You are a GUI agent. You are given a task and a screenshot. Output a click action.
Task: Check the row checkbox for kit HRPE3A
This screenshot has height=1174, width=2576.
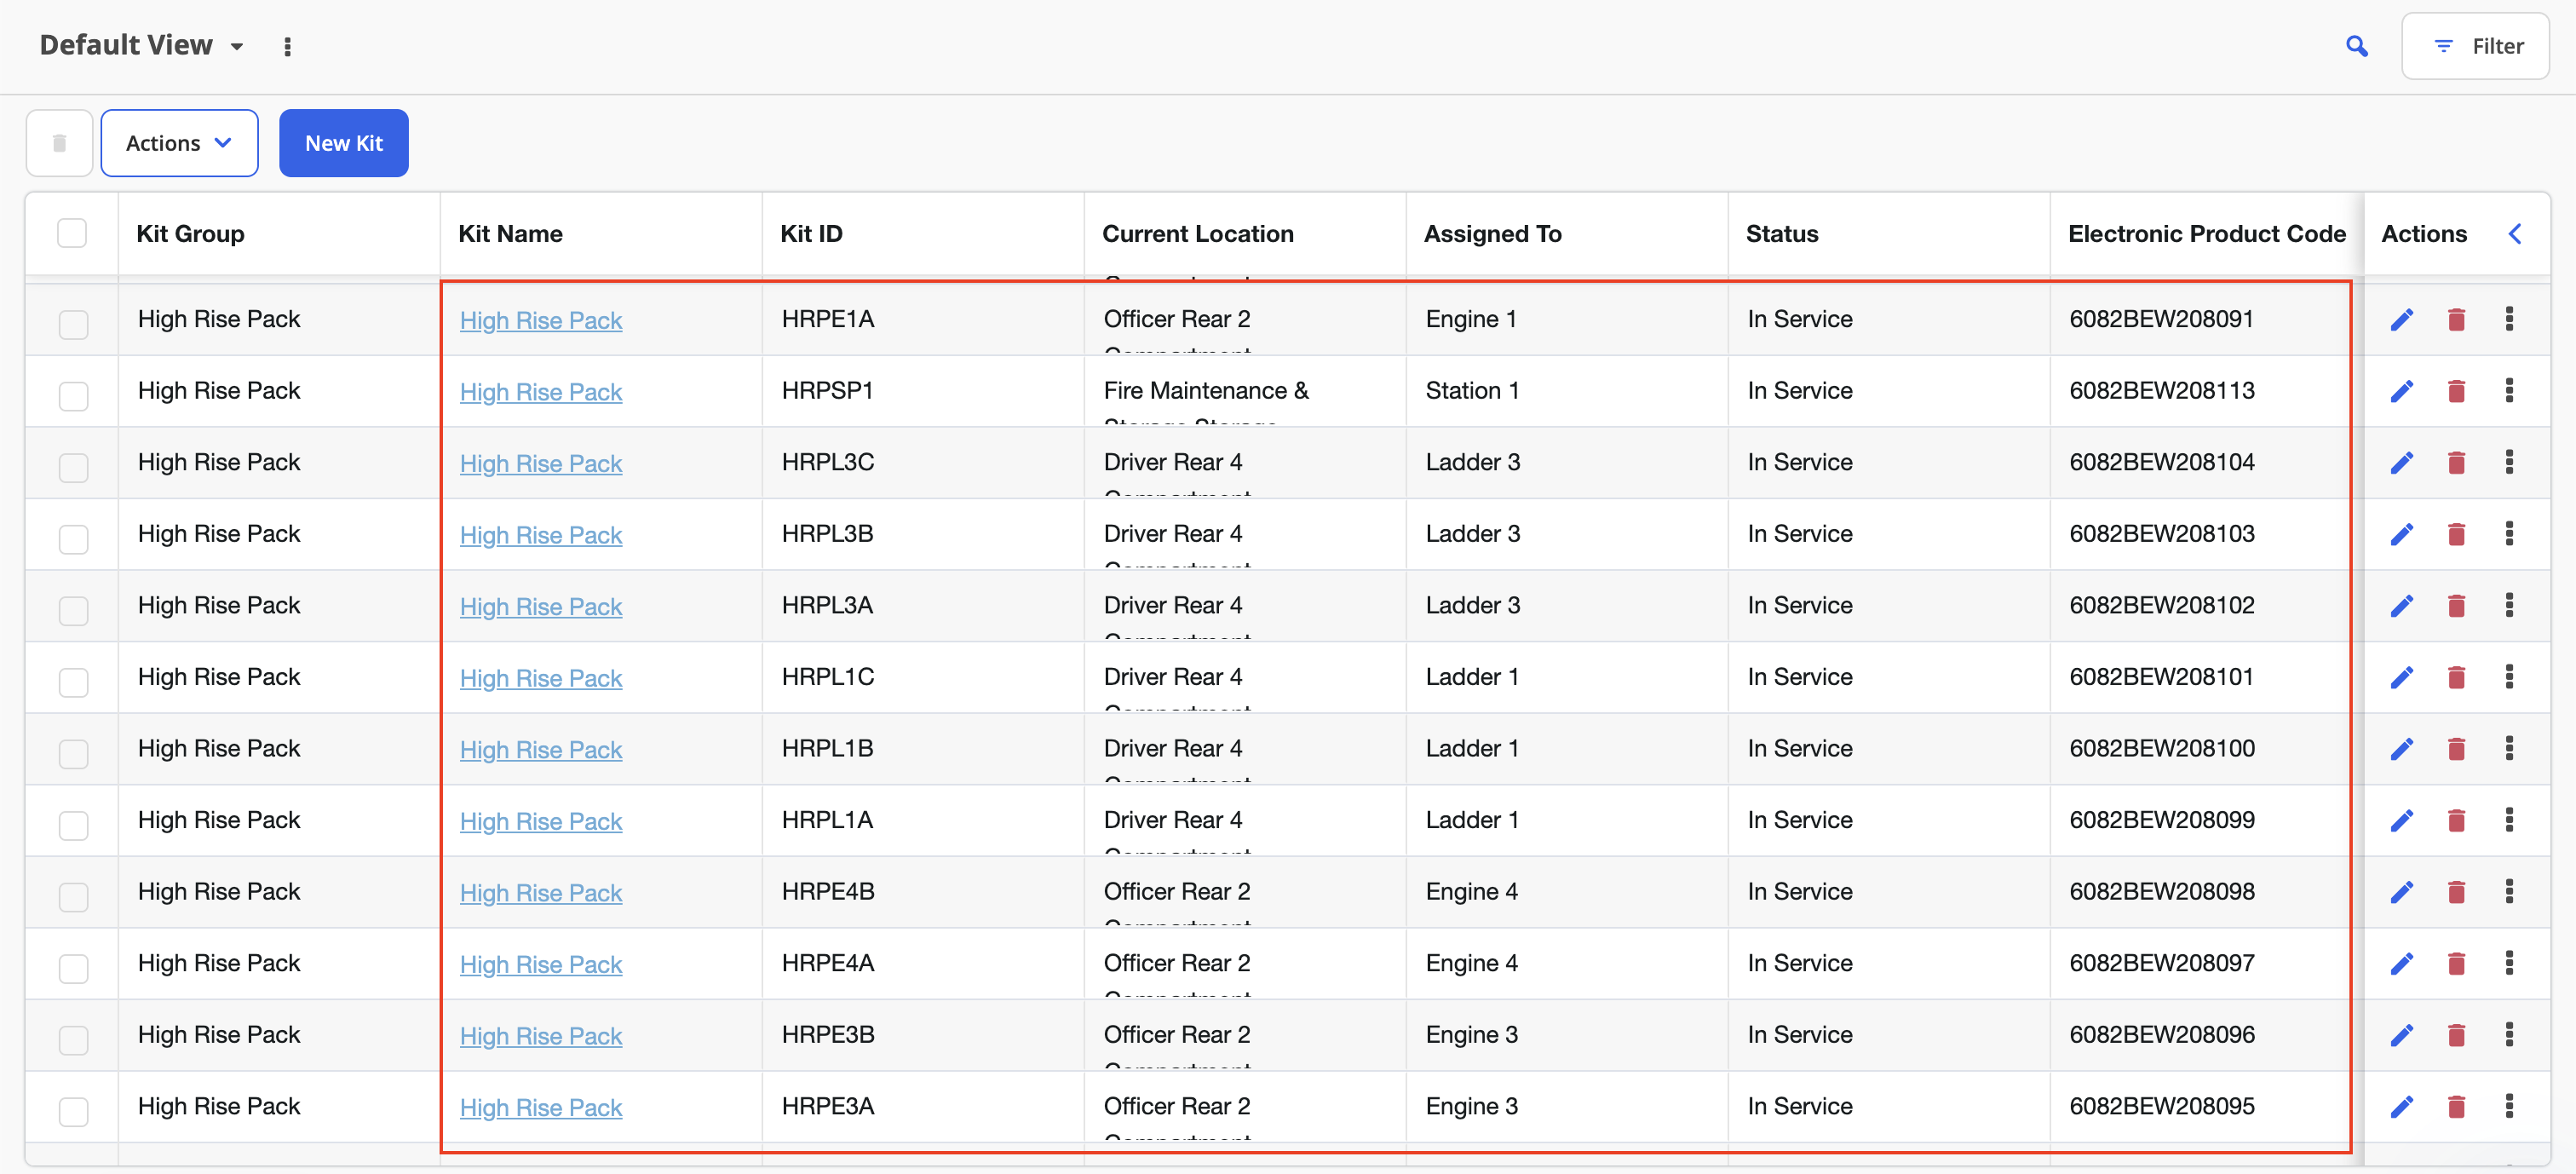(x=73, y=1111)
